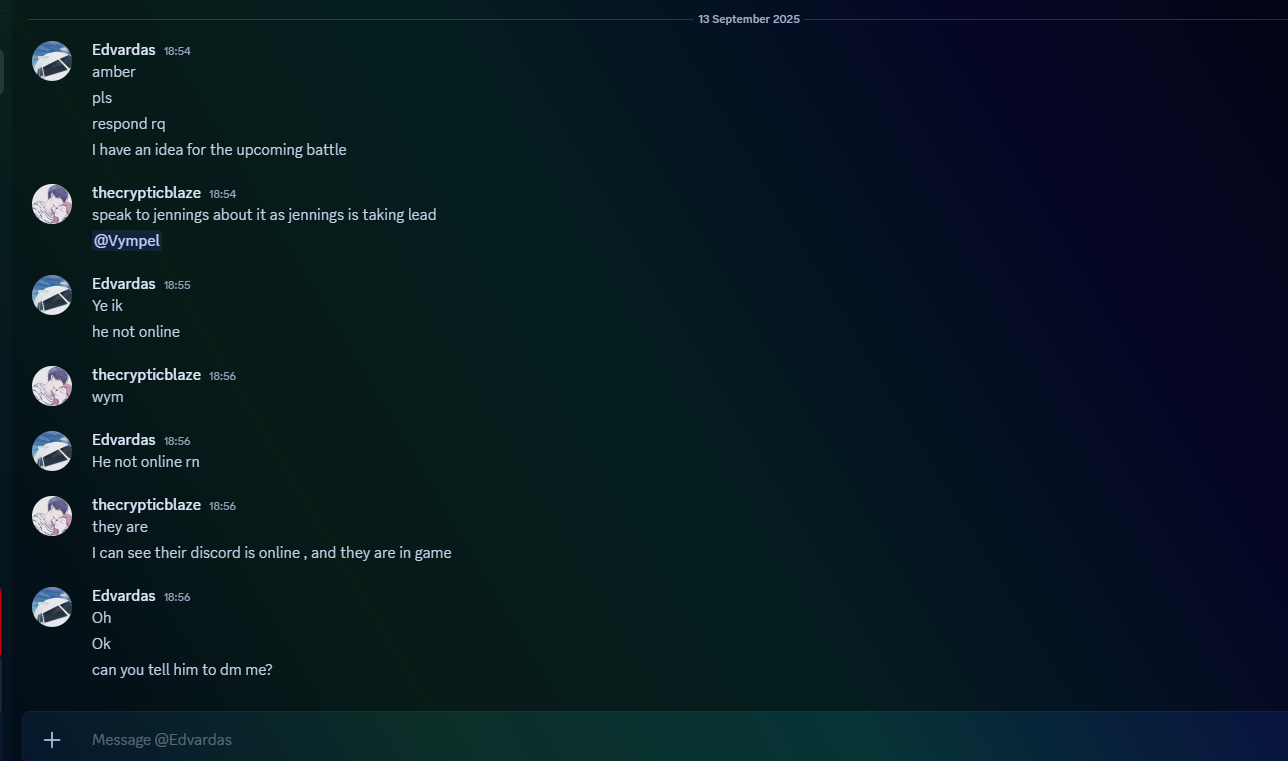Click the Edvardas username above "amber"
This screenshot has width=1288, height=761.
[x=123, y=50]
